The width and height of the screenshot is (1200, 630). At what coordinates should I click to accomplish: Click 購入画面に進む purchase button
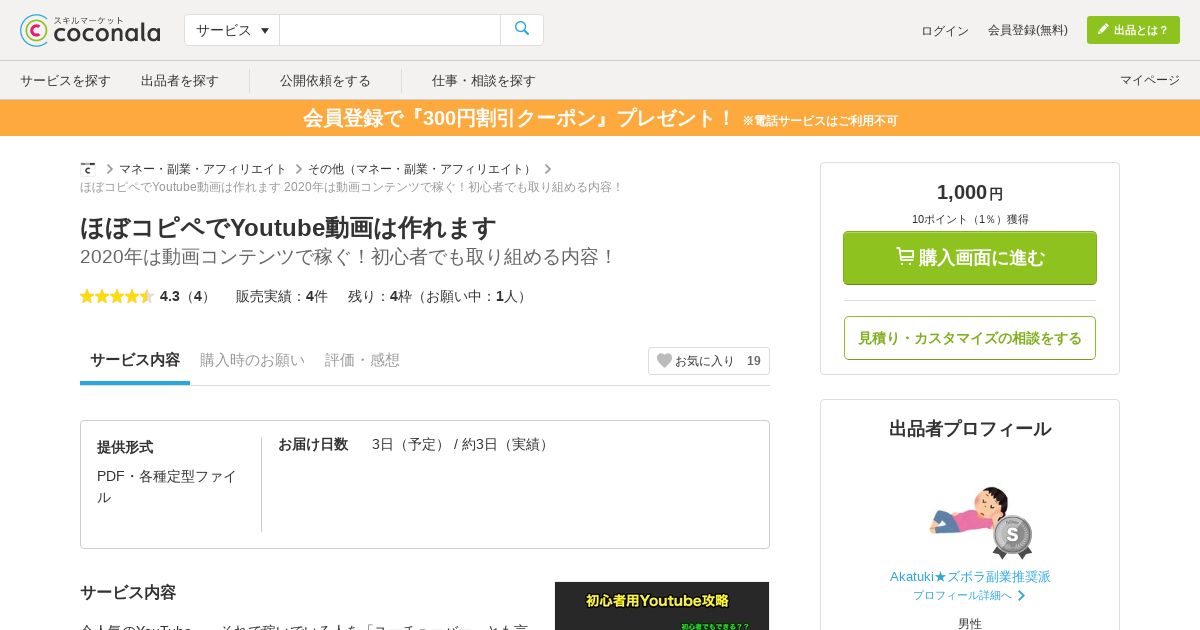pos(970,258)
